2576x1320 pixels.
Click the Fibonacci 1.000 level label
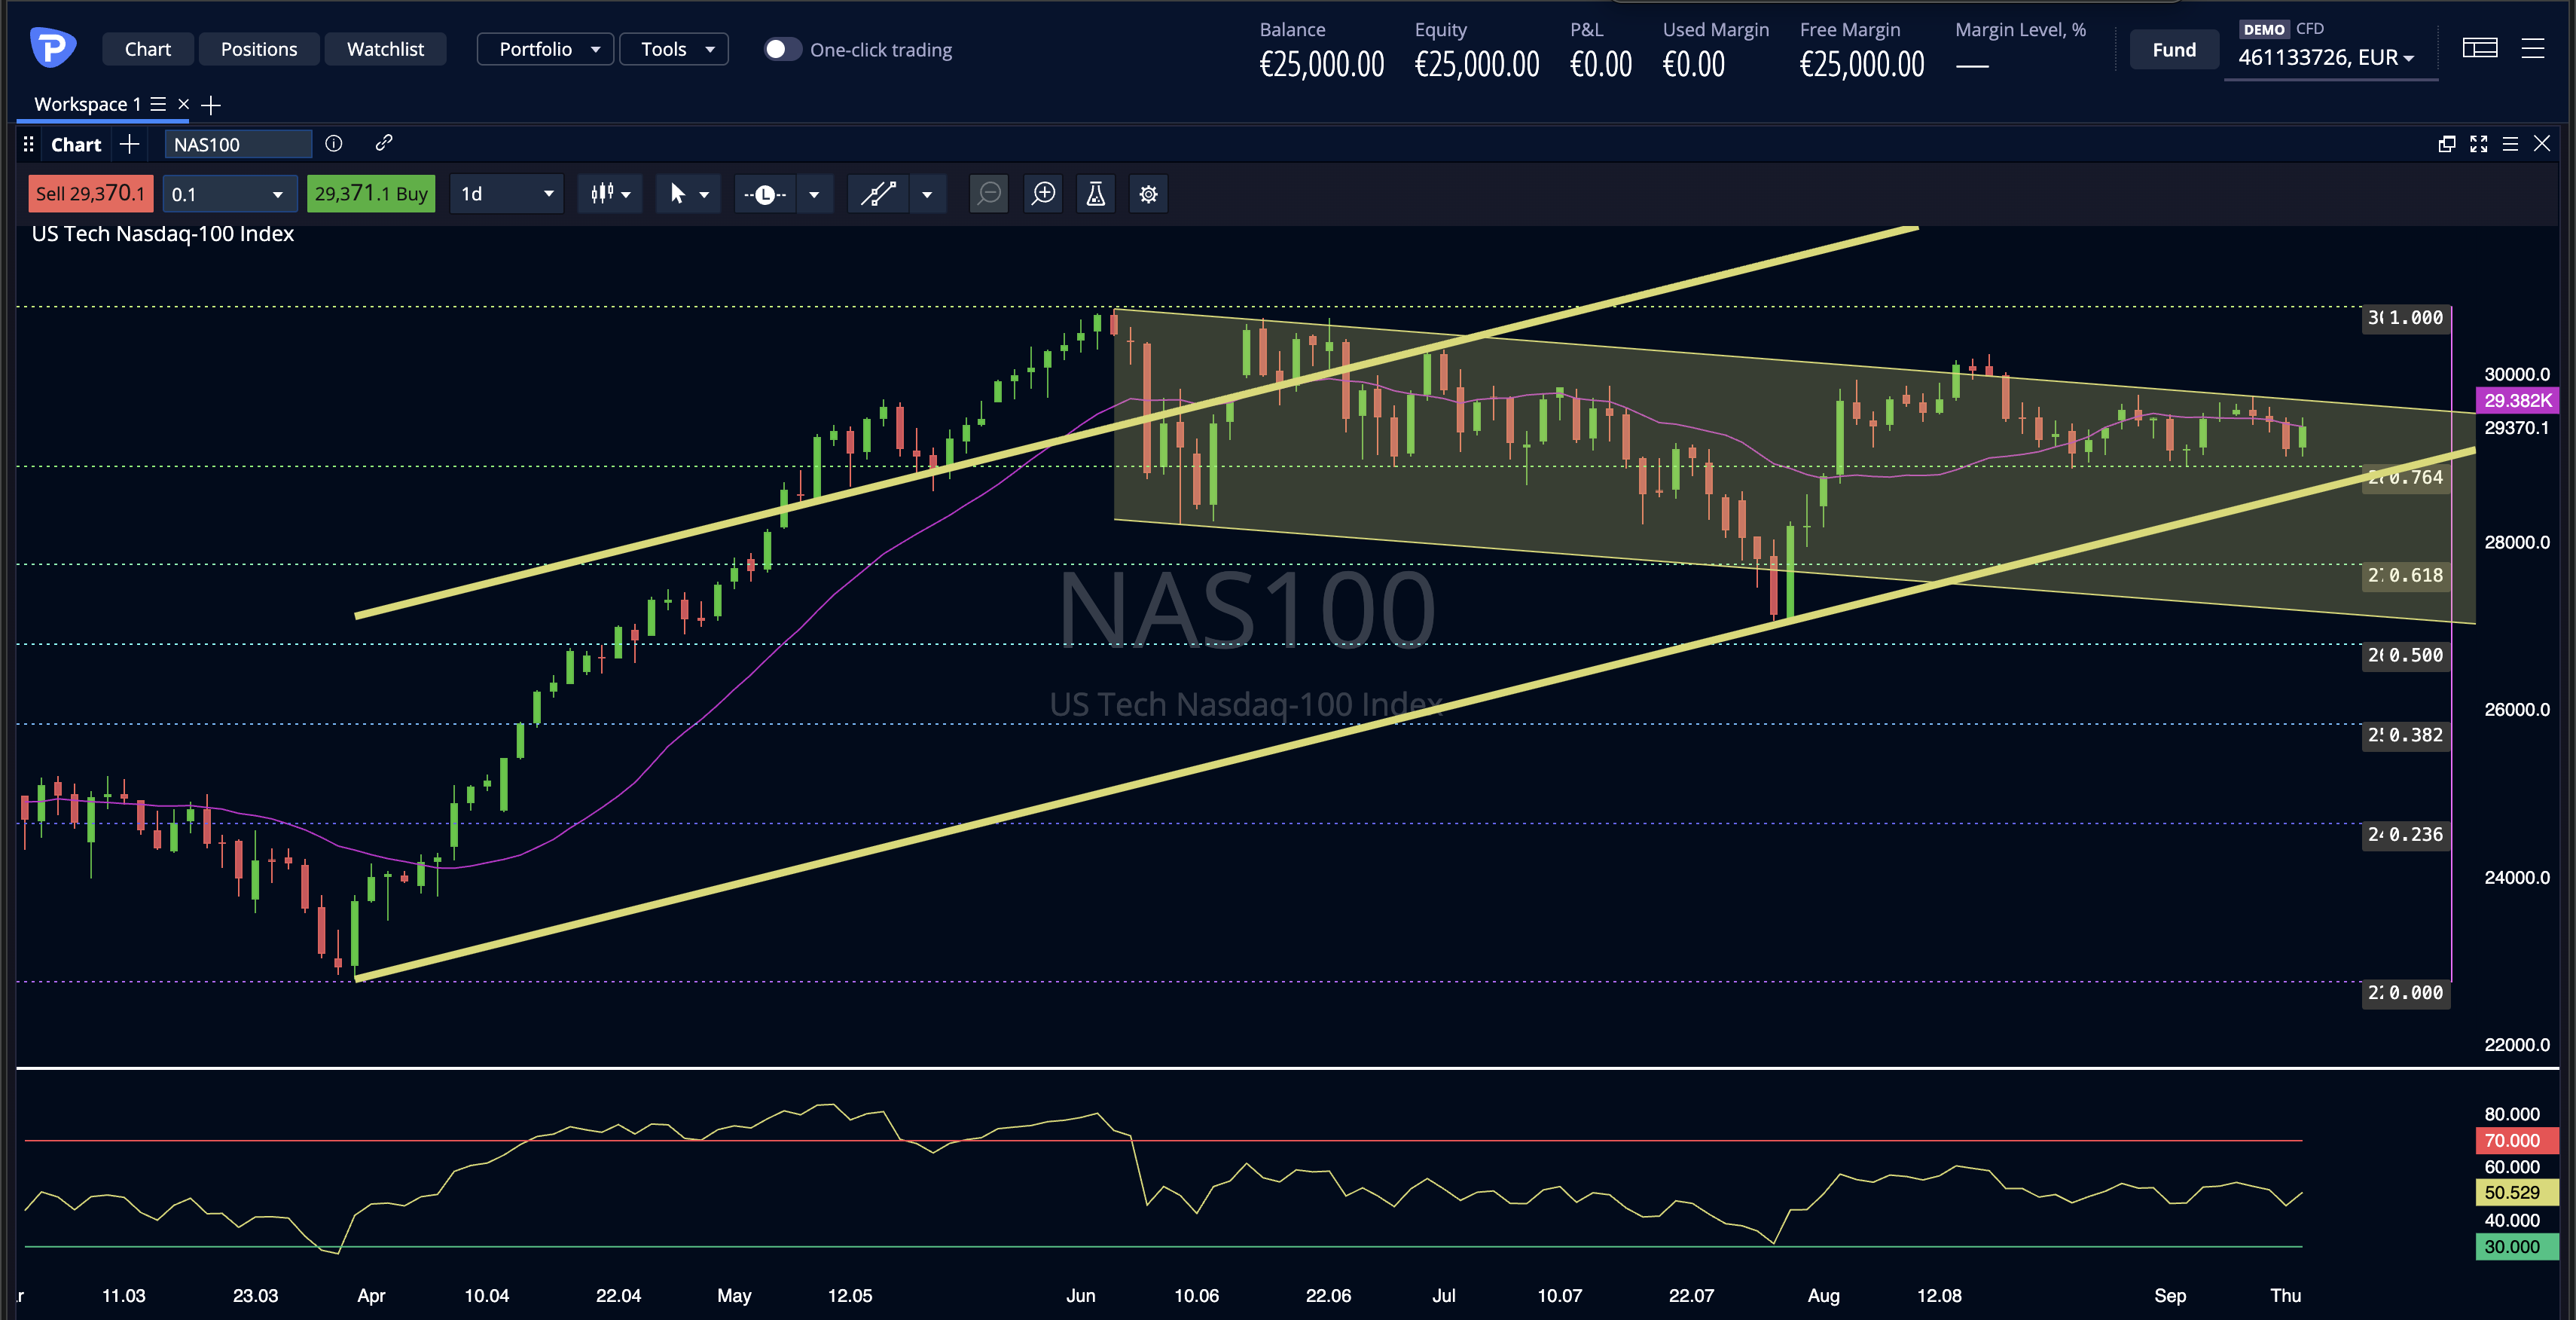click(x=2405, y=317)
